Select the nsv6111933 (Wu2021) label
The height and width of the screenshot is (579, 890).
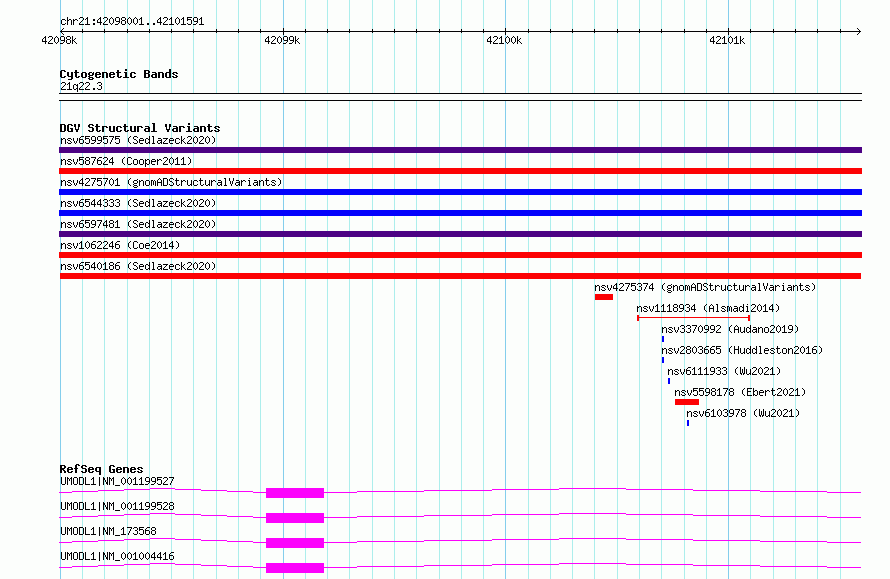point(724,371)
